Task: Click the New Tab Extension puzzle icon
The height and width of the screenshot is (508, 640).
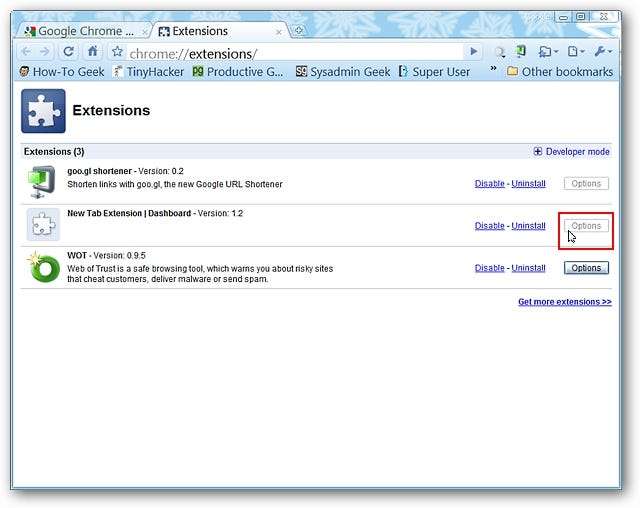Action: pos(43,224)
